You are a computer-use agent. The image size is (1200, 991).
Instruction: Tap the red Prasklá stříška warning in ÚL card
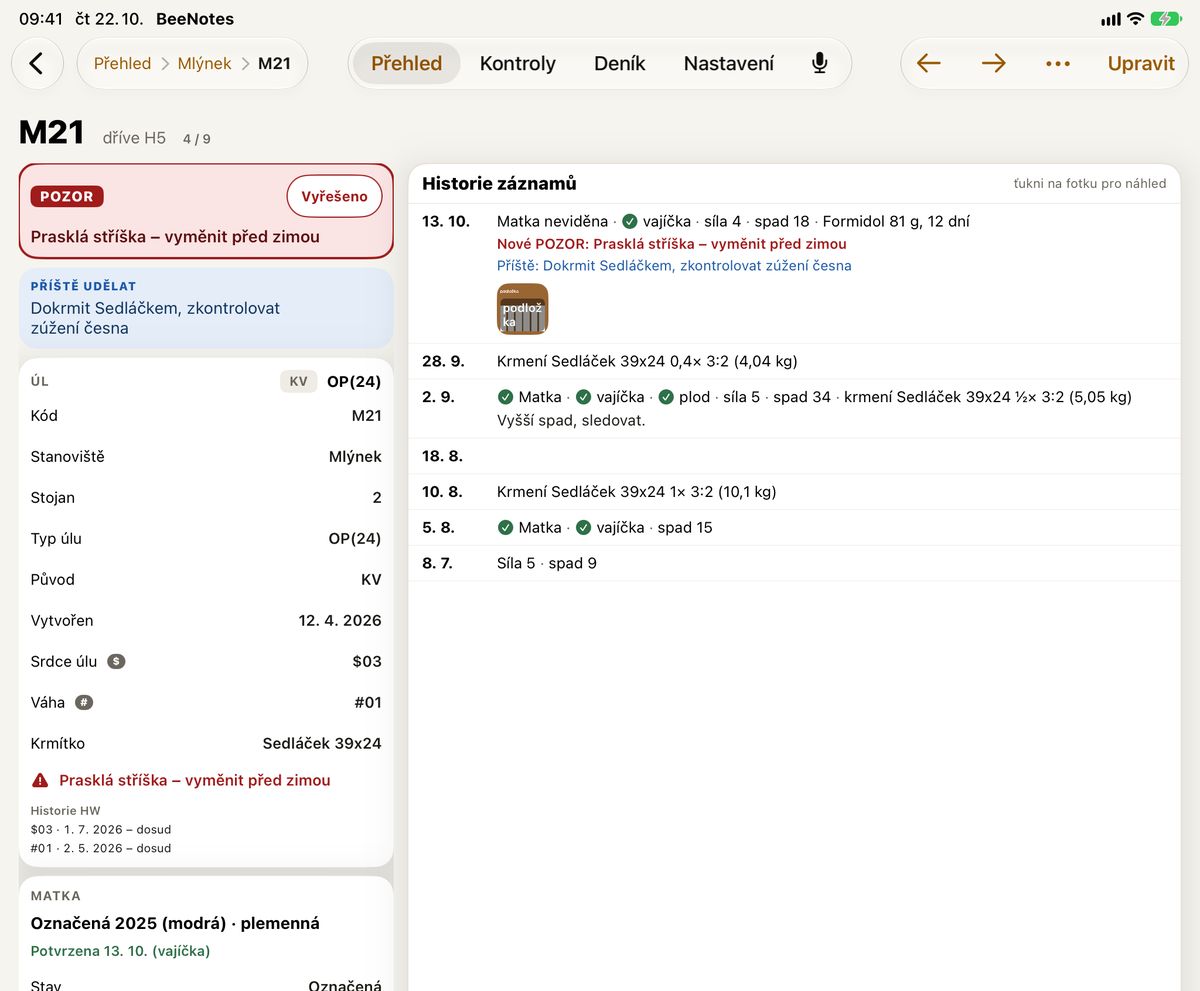coord(194,780)
